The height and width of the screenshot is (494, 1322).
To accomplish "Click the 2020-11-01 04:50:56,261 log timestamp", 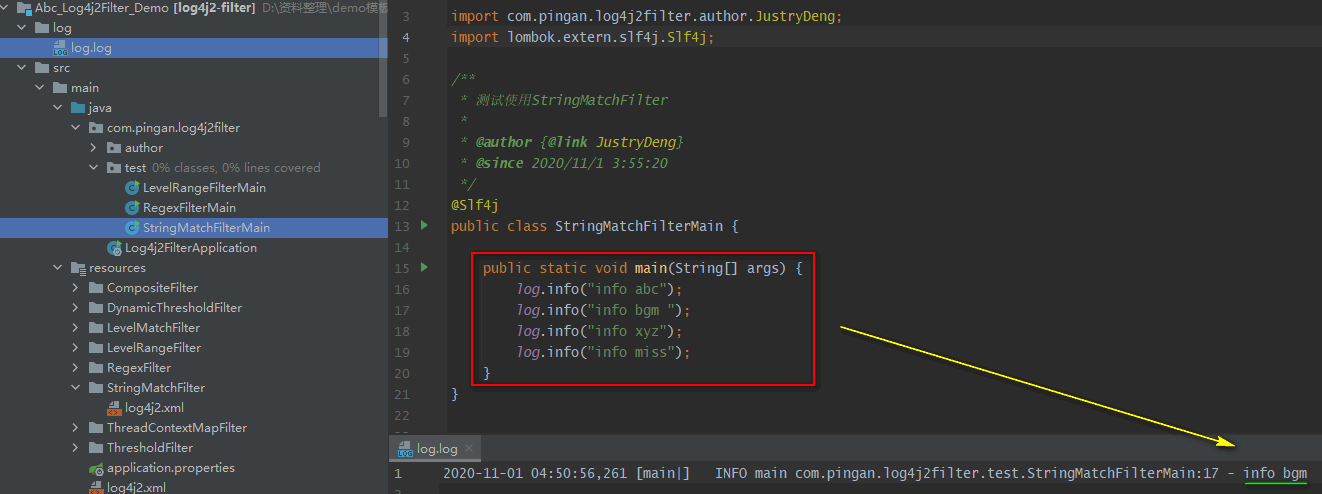I will tap(535, 473).
